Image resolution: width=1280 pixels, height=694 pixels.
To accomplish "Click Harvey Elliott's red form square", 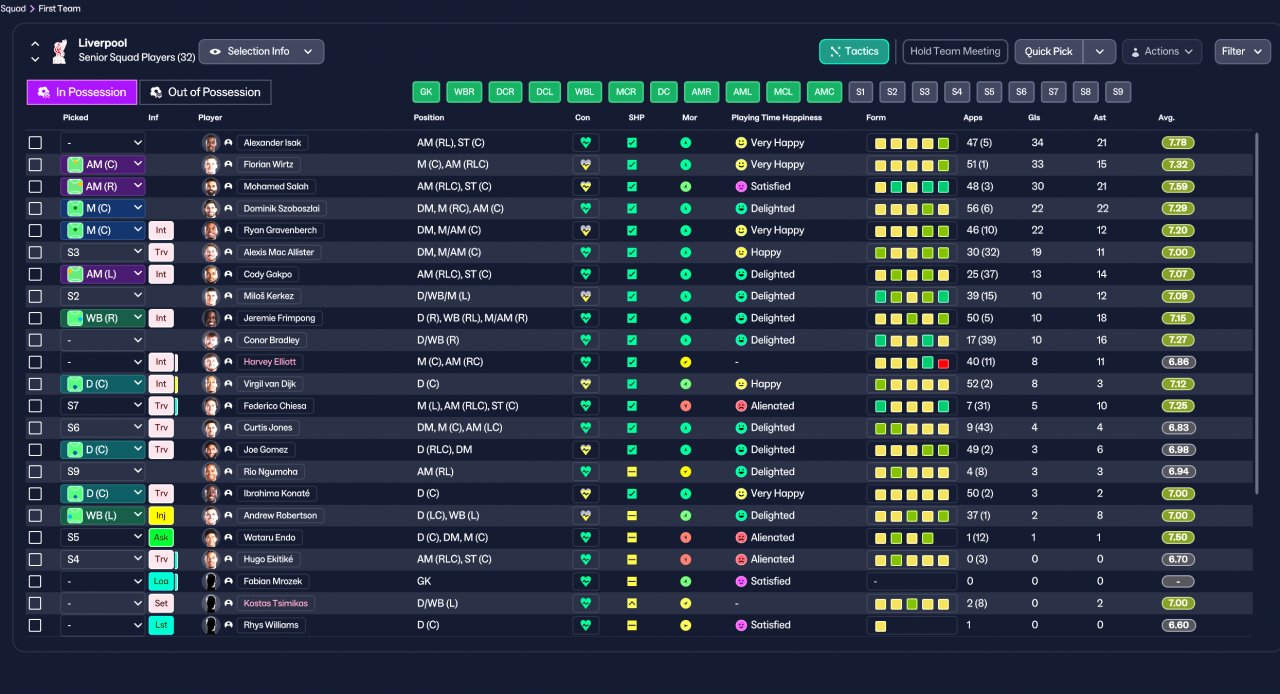I will coord(943,362).
